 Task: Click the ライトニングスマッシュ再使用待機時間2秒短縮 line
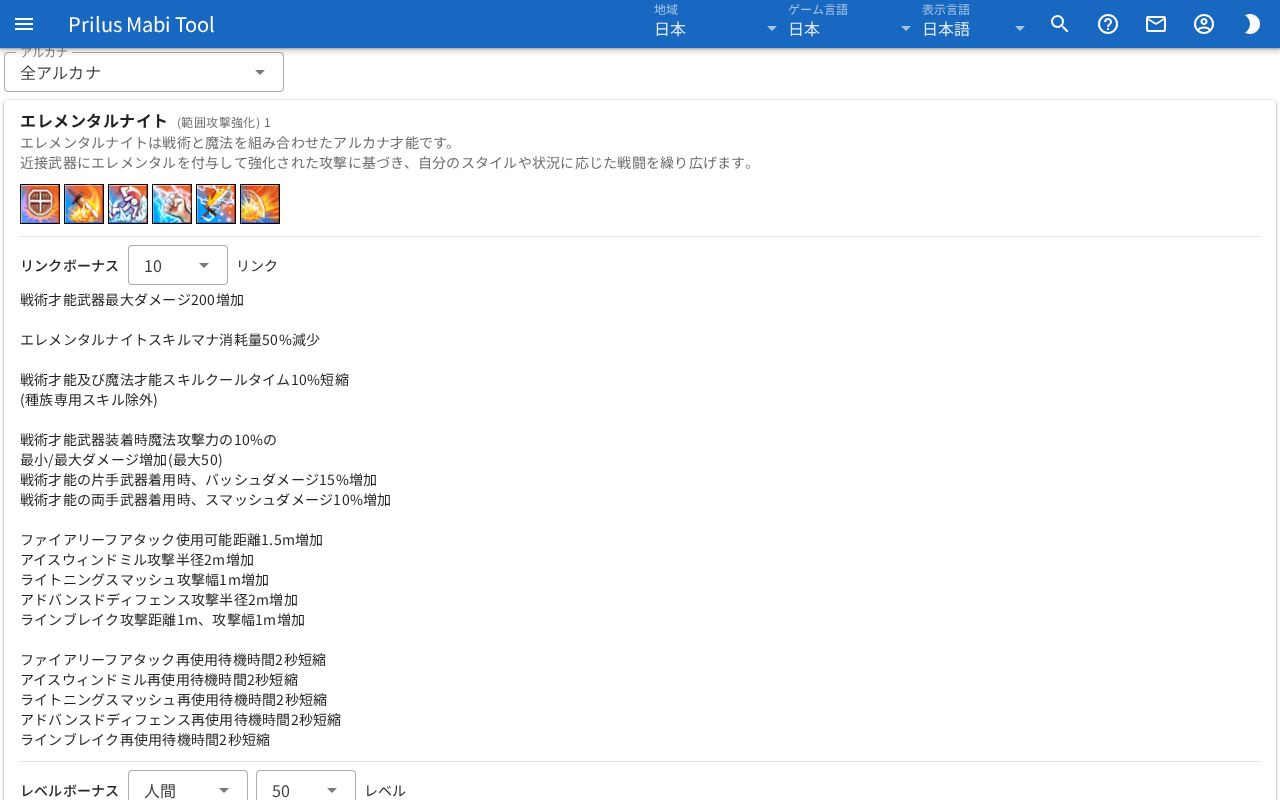coord(173,700)
